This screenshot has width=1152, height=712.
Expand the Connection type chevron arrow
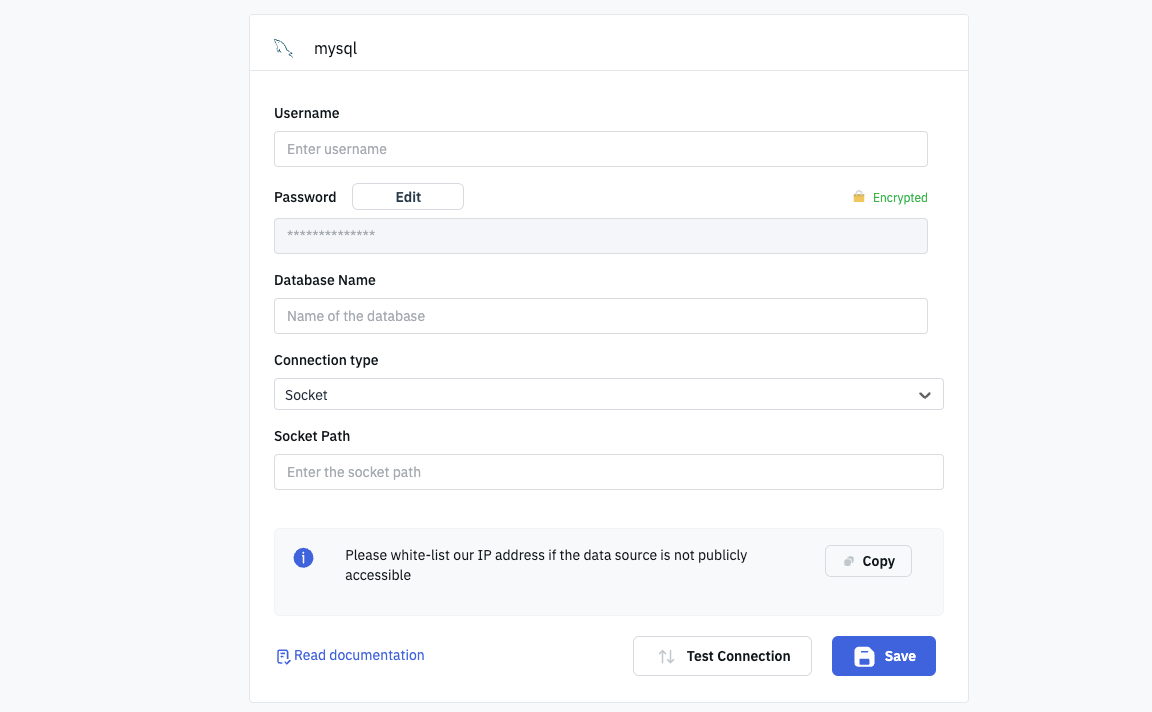click(x=925, y=395)
